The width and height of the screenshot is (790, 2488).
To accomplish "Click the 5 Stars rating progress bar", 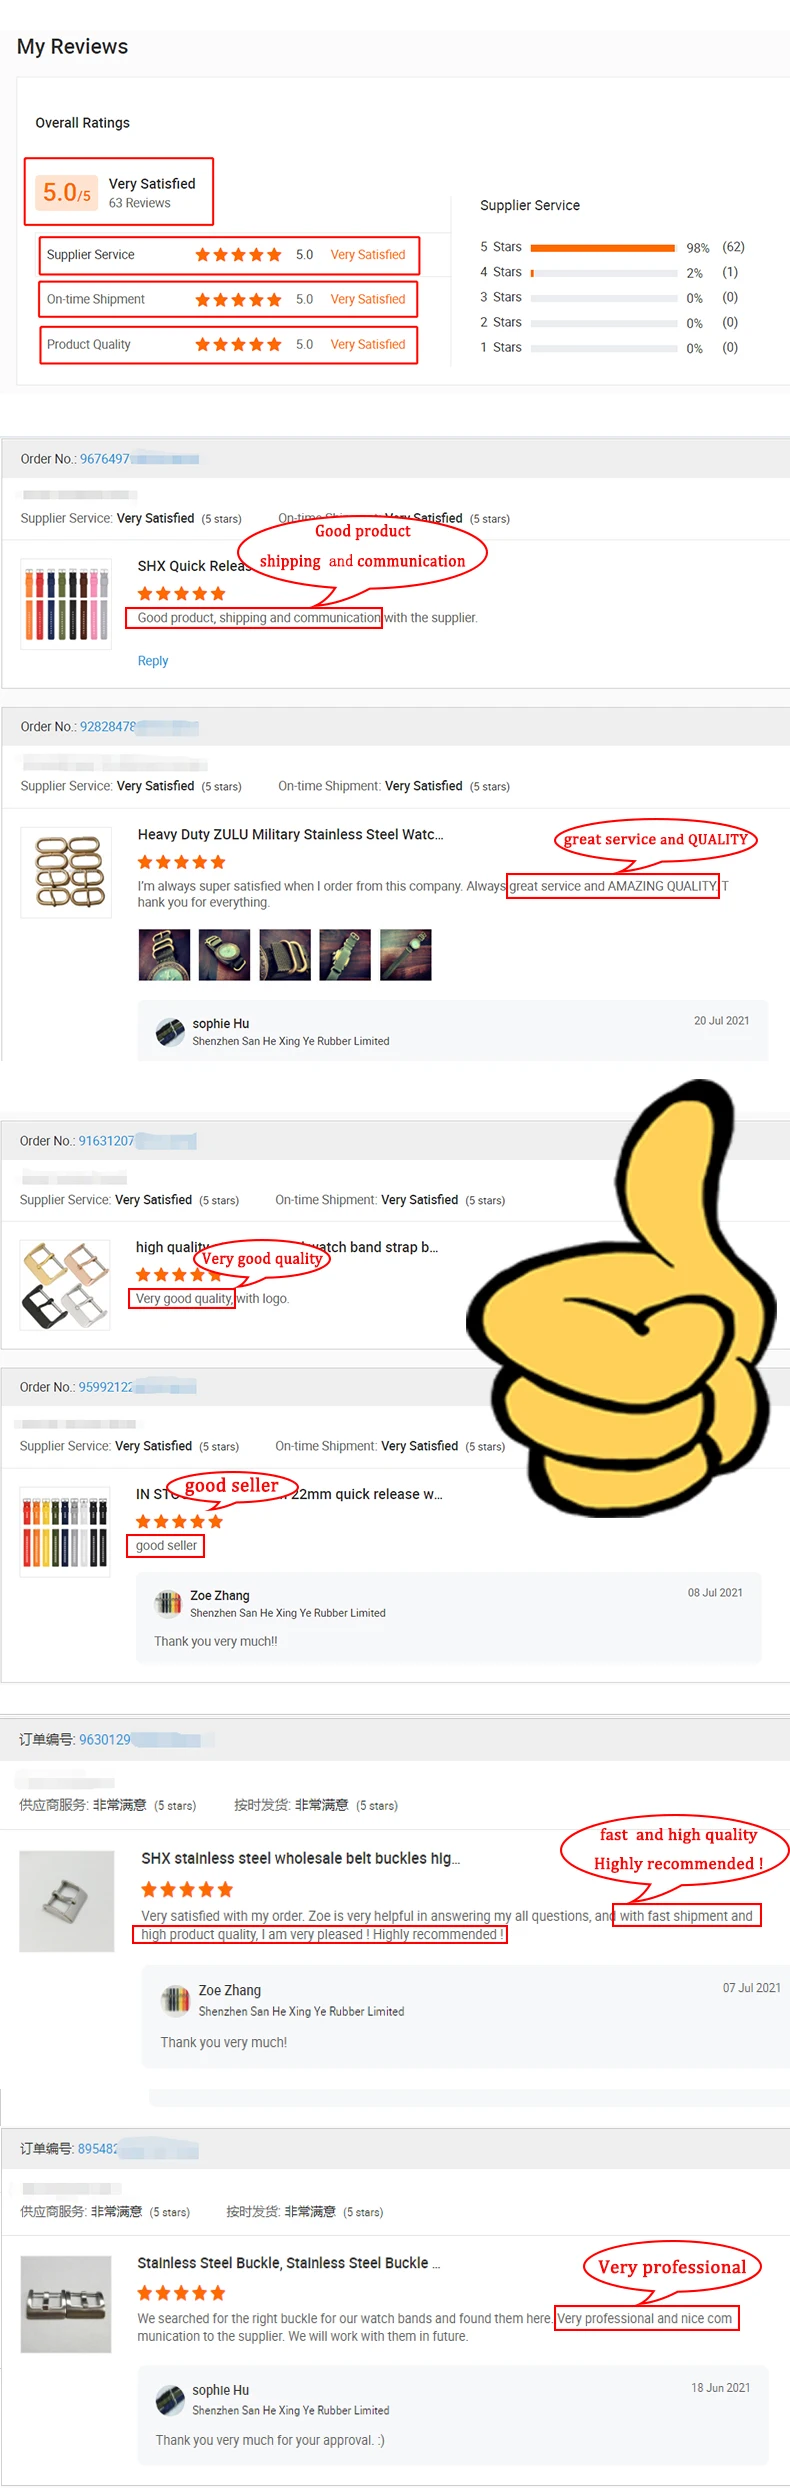I will [603, 247].
